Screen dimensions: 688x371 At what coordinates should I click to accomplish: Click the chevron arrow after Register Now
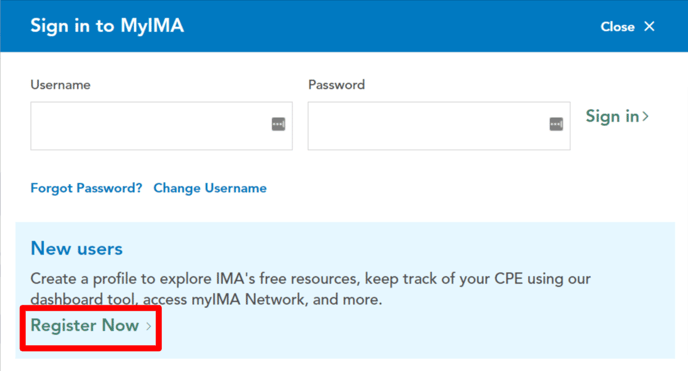149,326
